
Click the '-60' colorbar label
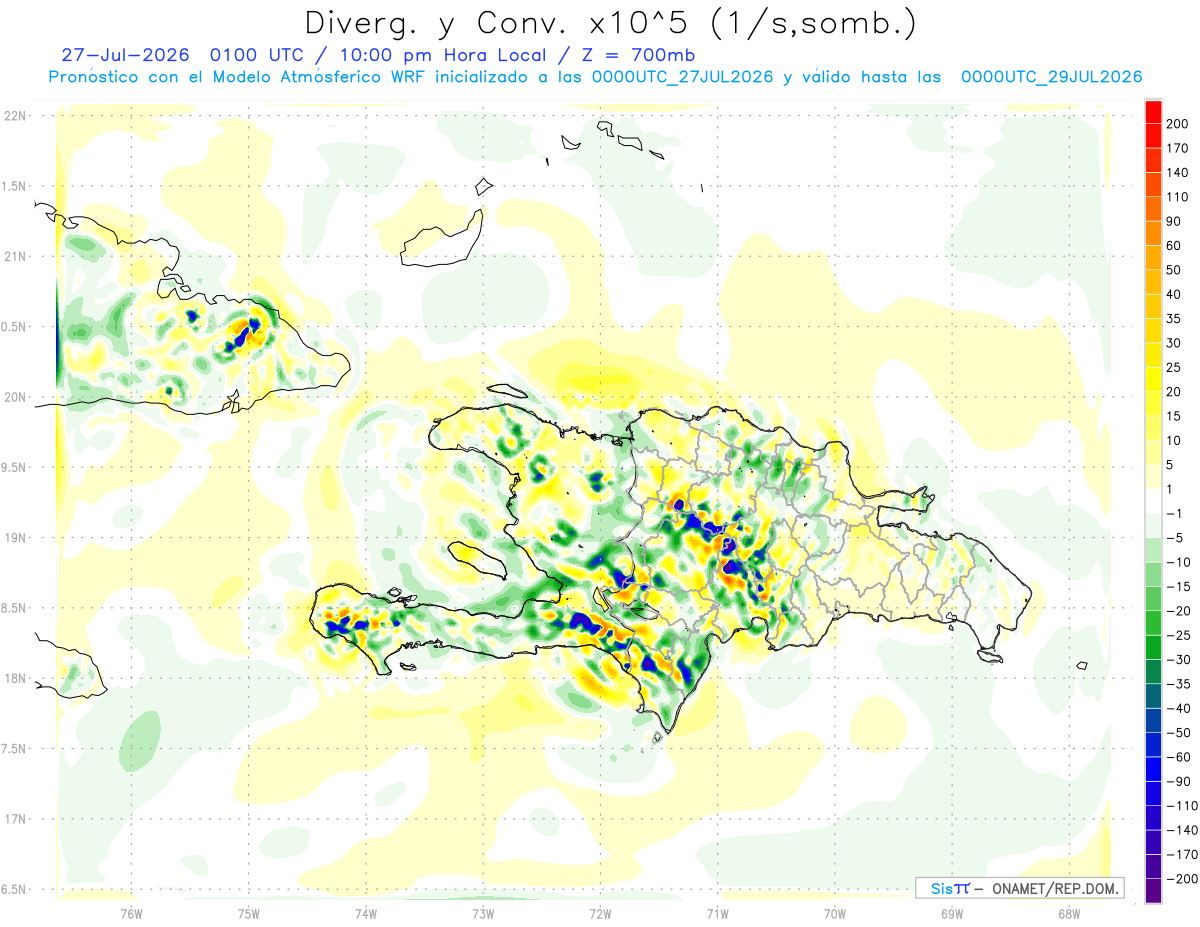1178,756
